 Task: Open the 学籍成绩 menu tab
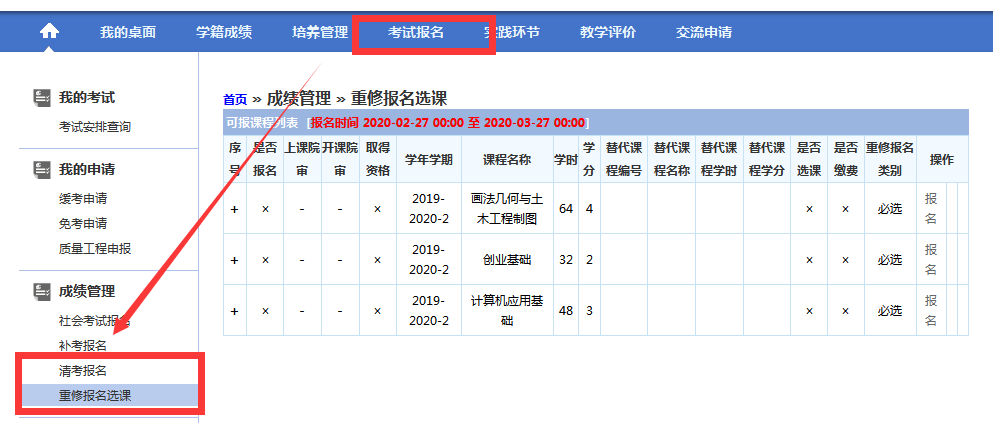pyautogui.click(x=224, y=32)
